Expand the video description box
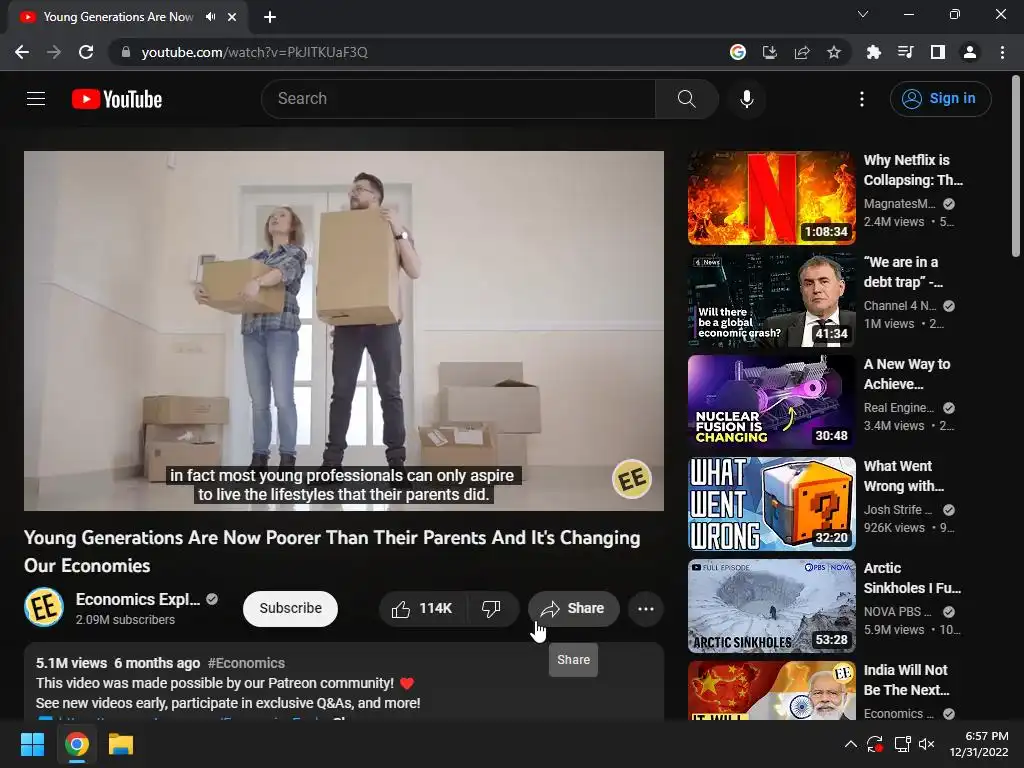The height and width of the screenshot is (768, 1024). tap(344, 682)
